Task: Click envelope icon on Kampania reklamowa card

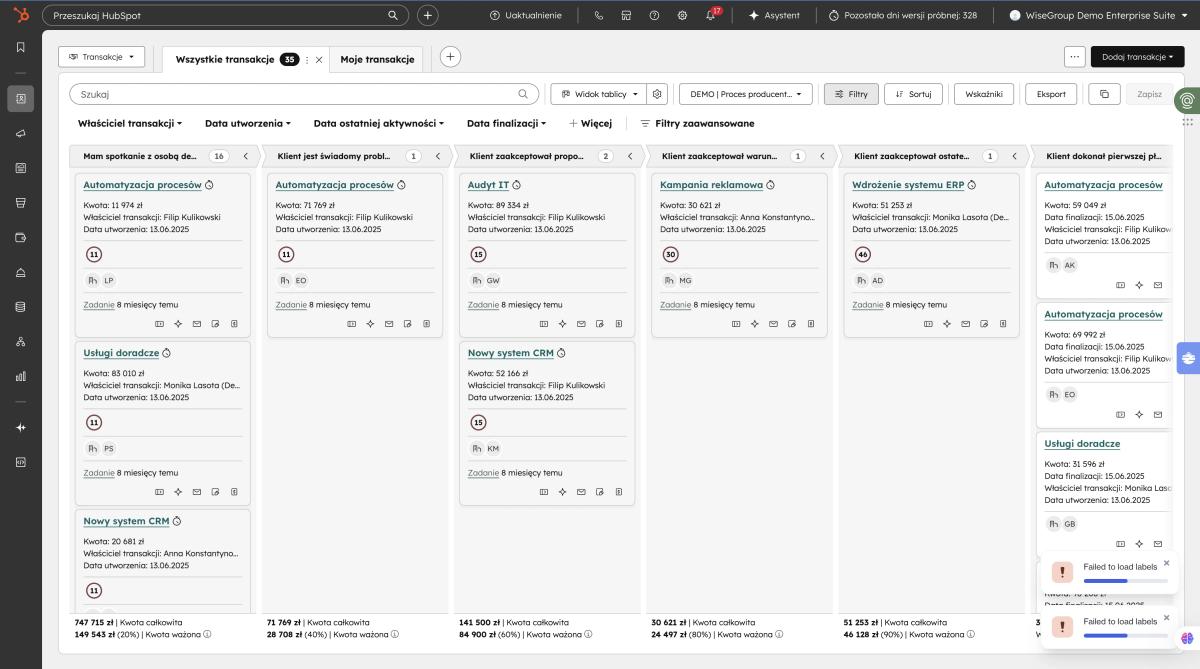Action: tap(772, 324)
